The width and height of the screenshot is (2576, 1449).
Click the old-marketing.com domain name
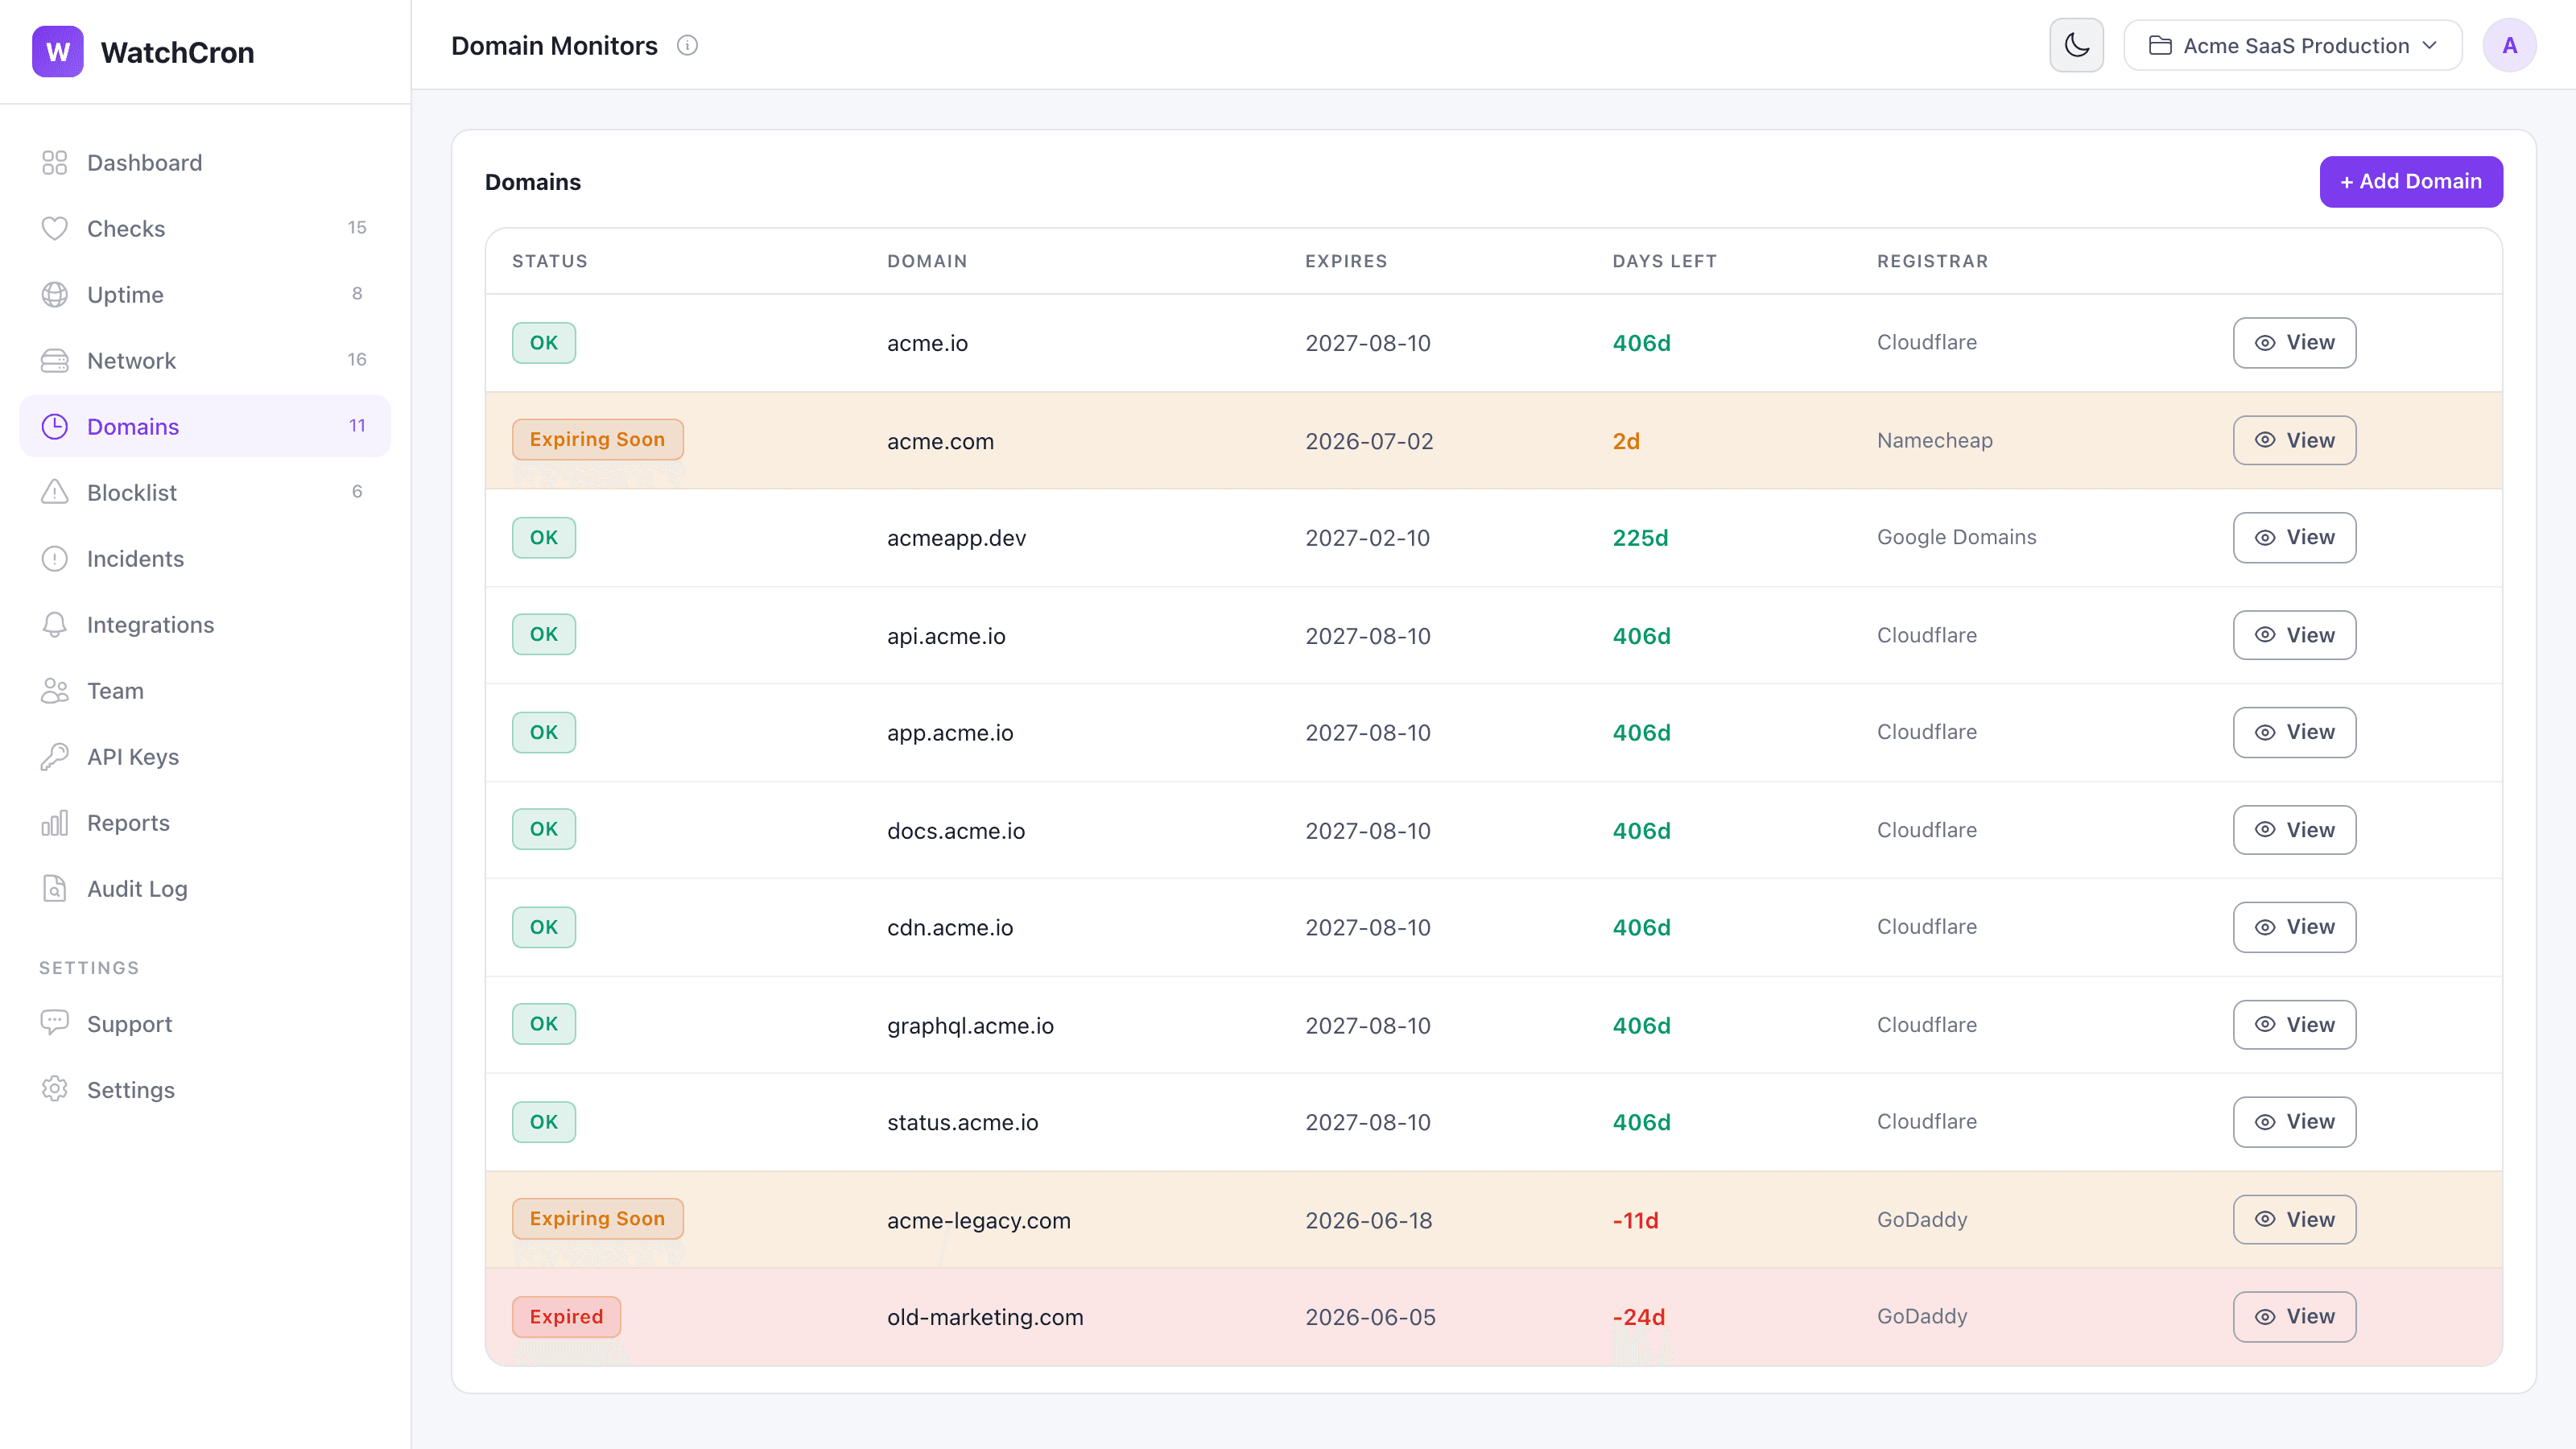coord(985,1318)
